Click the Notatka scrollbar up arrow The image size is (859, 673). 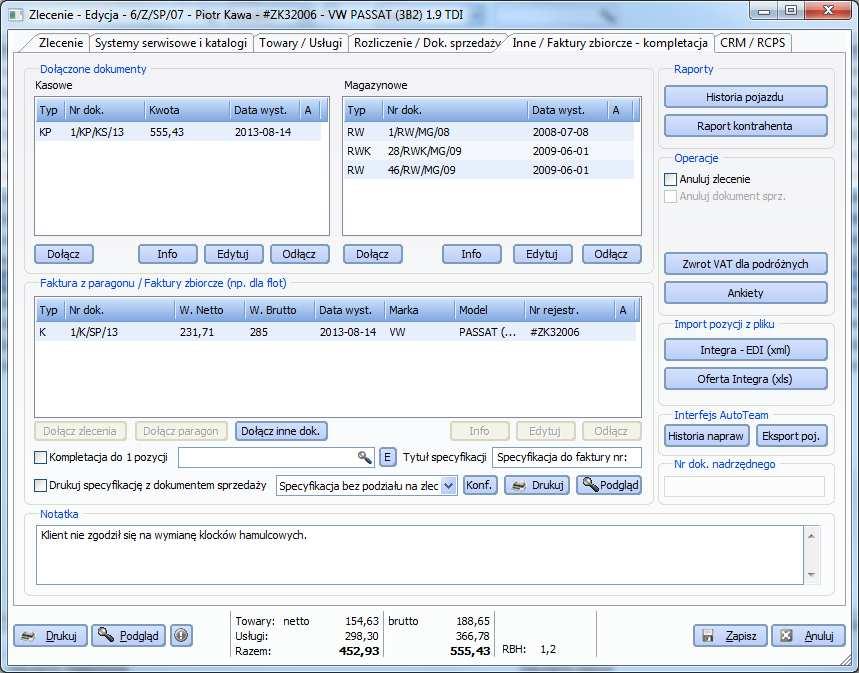coord(811,535)
